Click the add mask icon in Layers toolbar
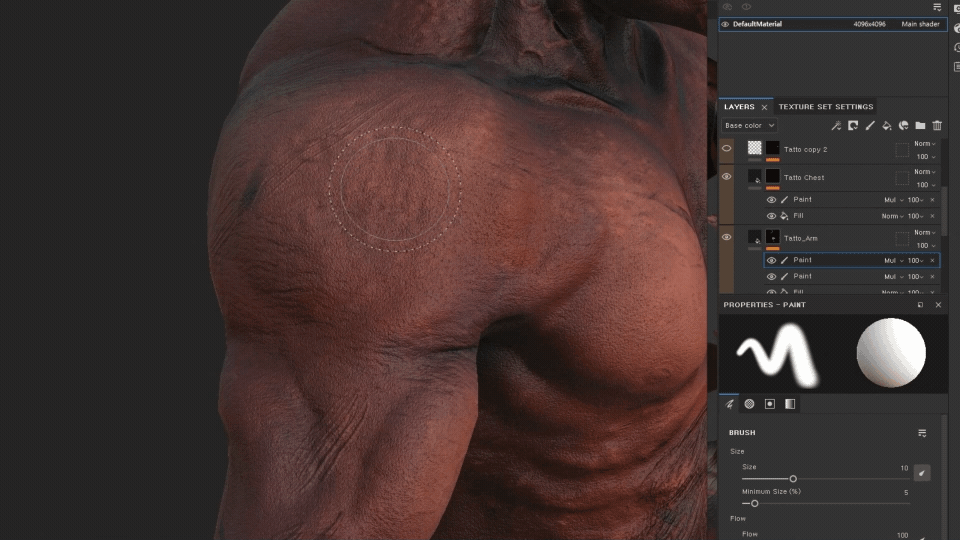Viewport: 960px width, 540px height. tap(853, 126)
